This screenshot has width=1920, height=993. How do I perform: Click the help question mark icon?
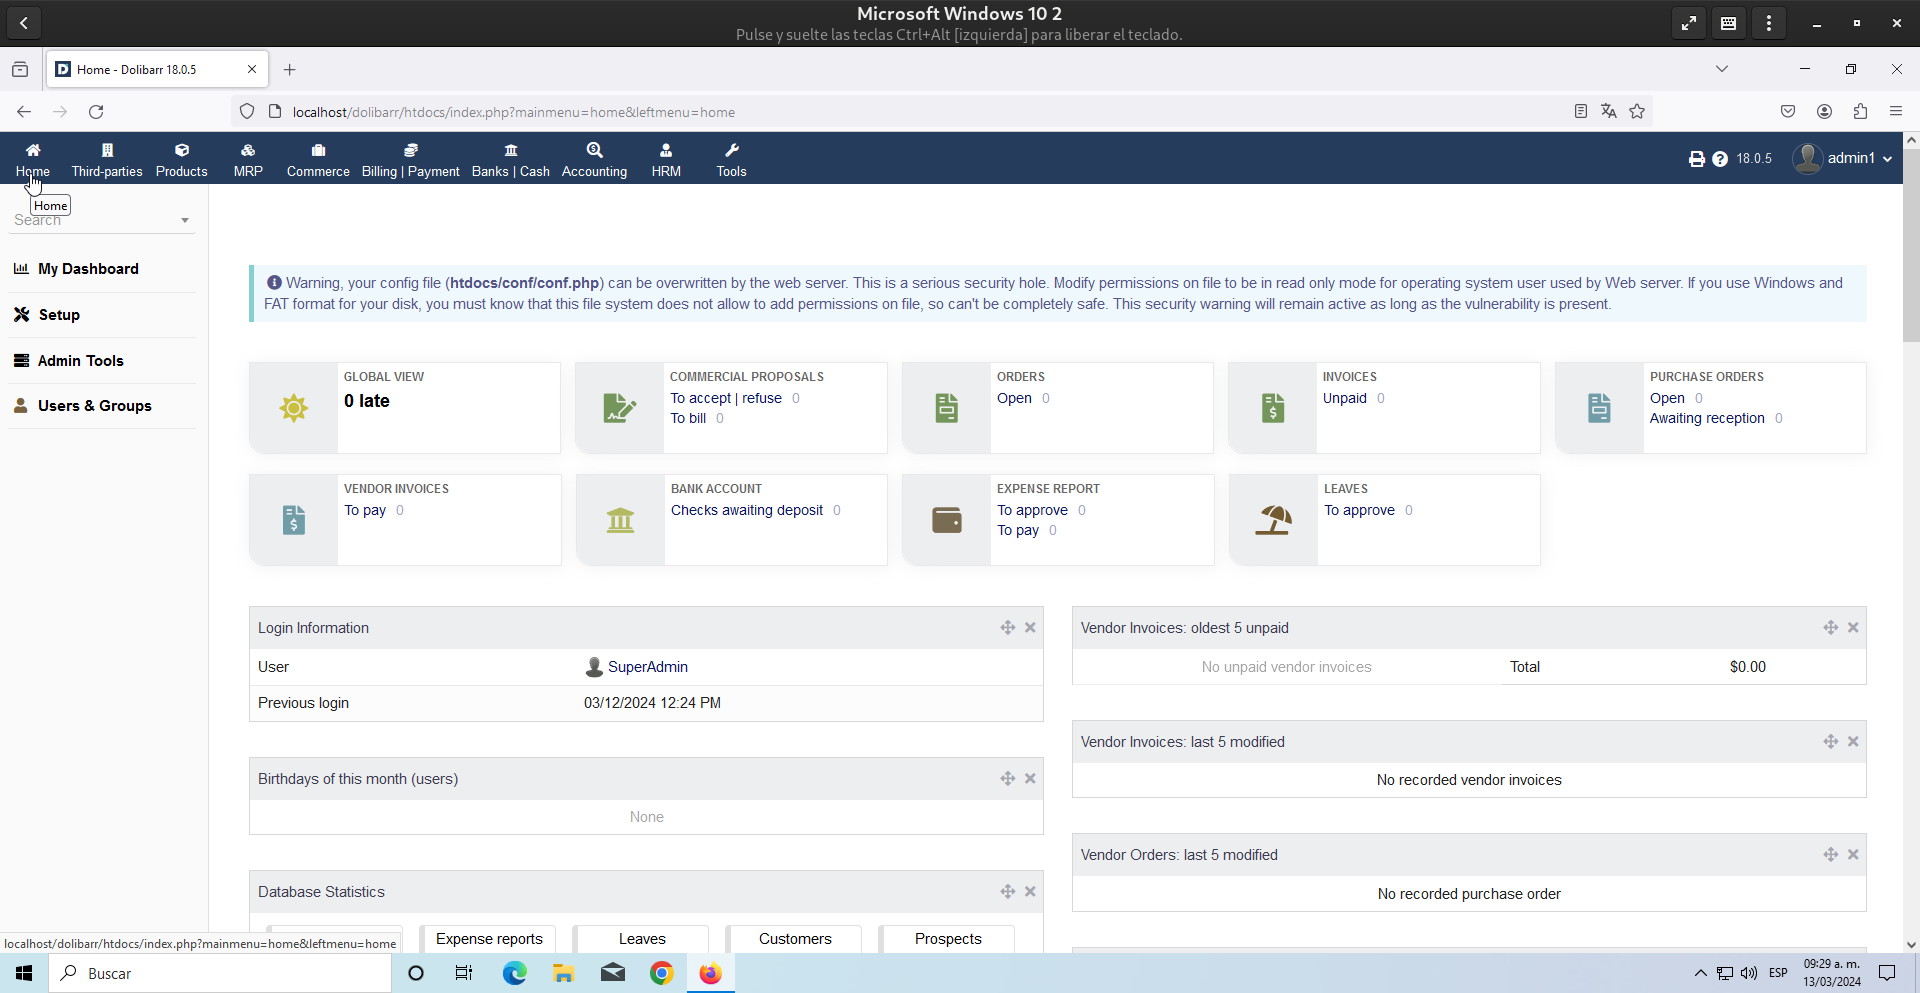tap(1719, 159)
